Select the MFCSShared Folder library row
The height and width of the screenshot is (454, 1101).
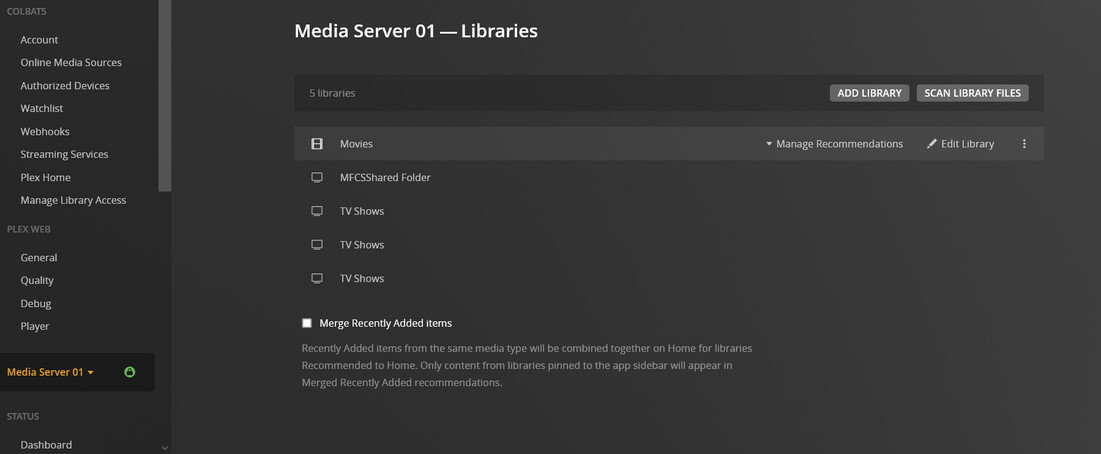[385, 178]
